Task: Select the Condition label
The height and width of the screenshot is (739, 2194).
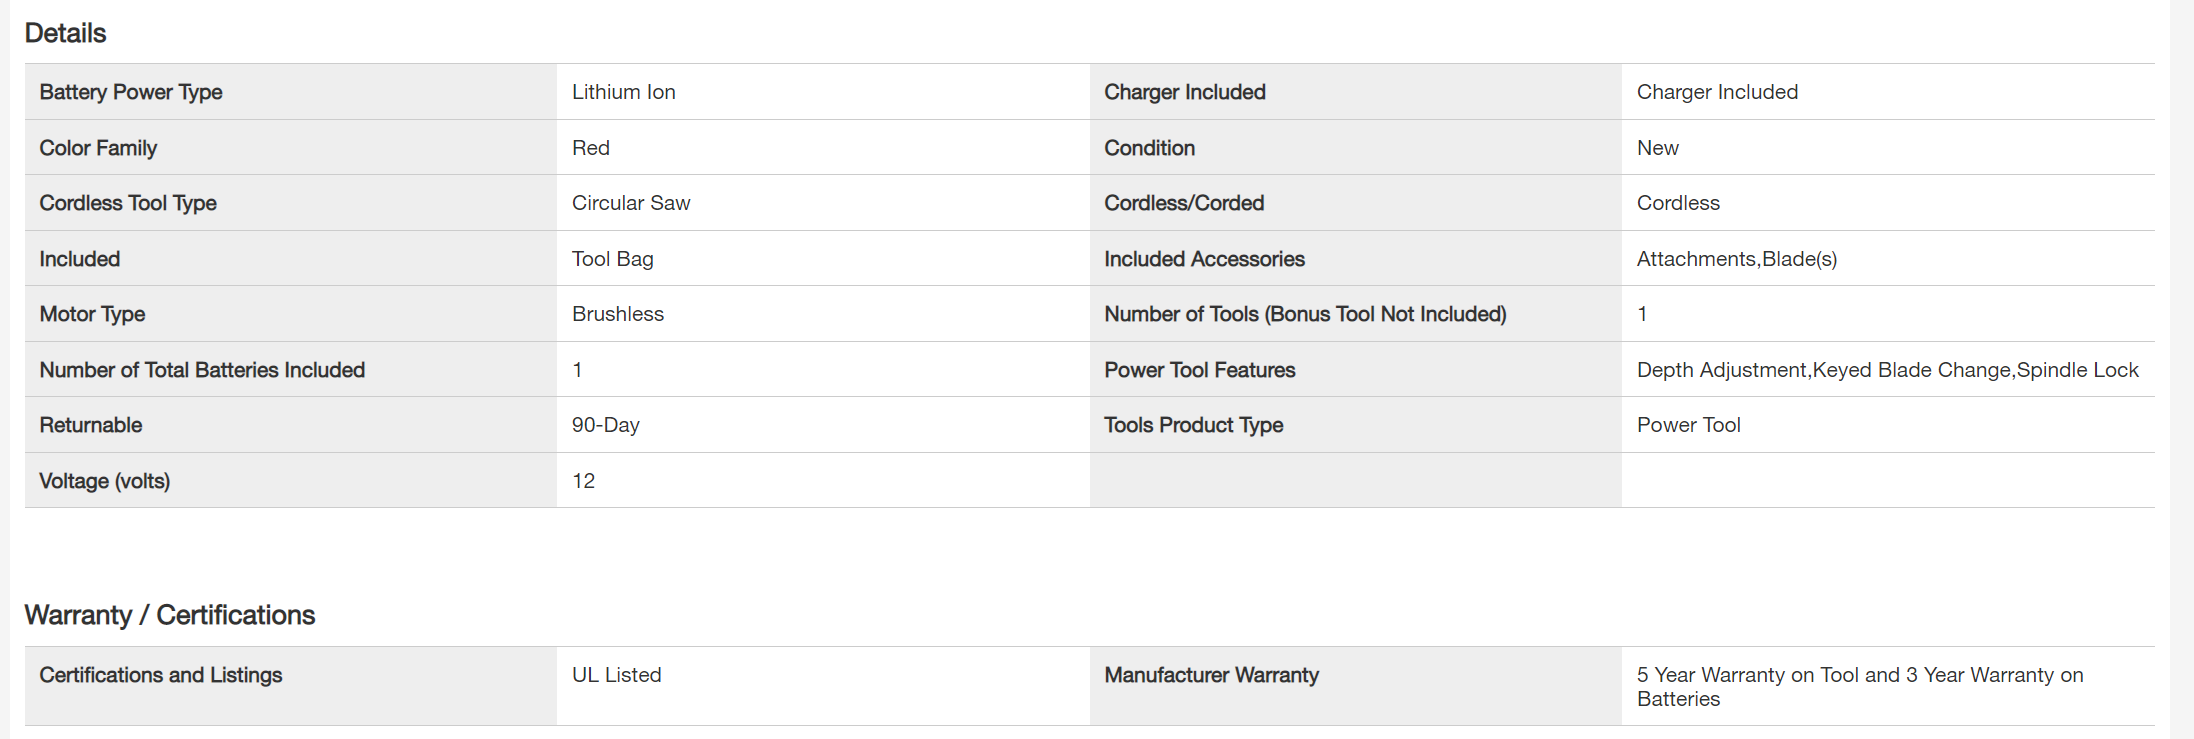Action: coord(1149,148)
